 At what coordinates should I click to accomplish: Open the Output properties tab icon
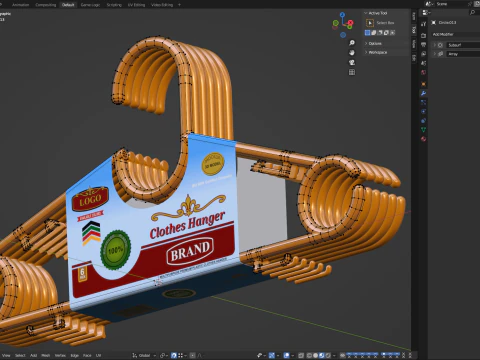click(x=423, y=45)
